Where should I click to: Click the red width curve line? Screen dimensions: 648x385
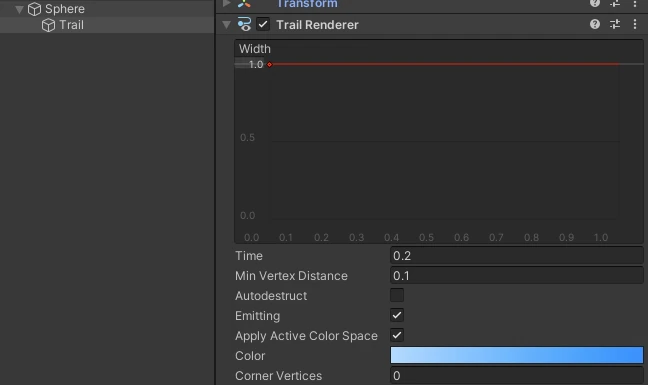coord(446,64)
